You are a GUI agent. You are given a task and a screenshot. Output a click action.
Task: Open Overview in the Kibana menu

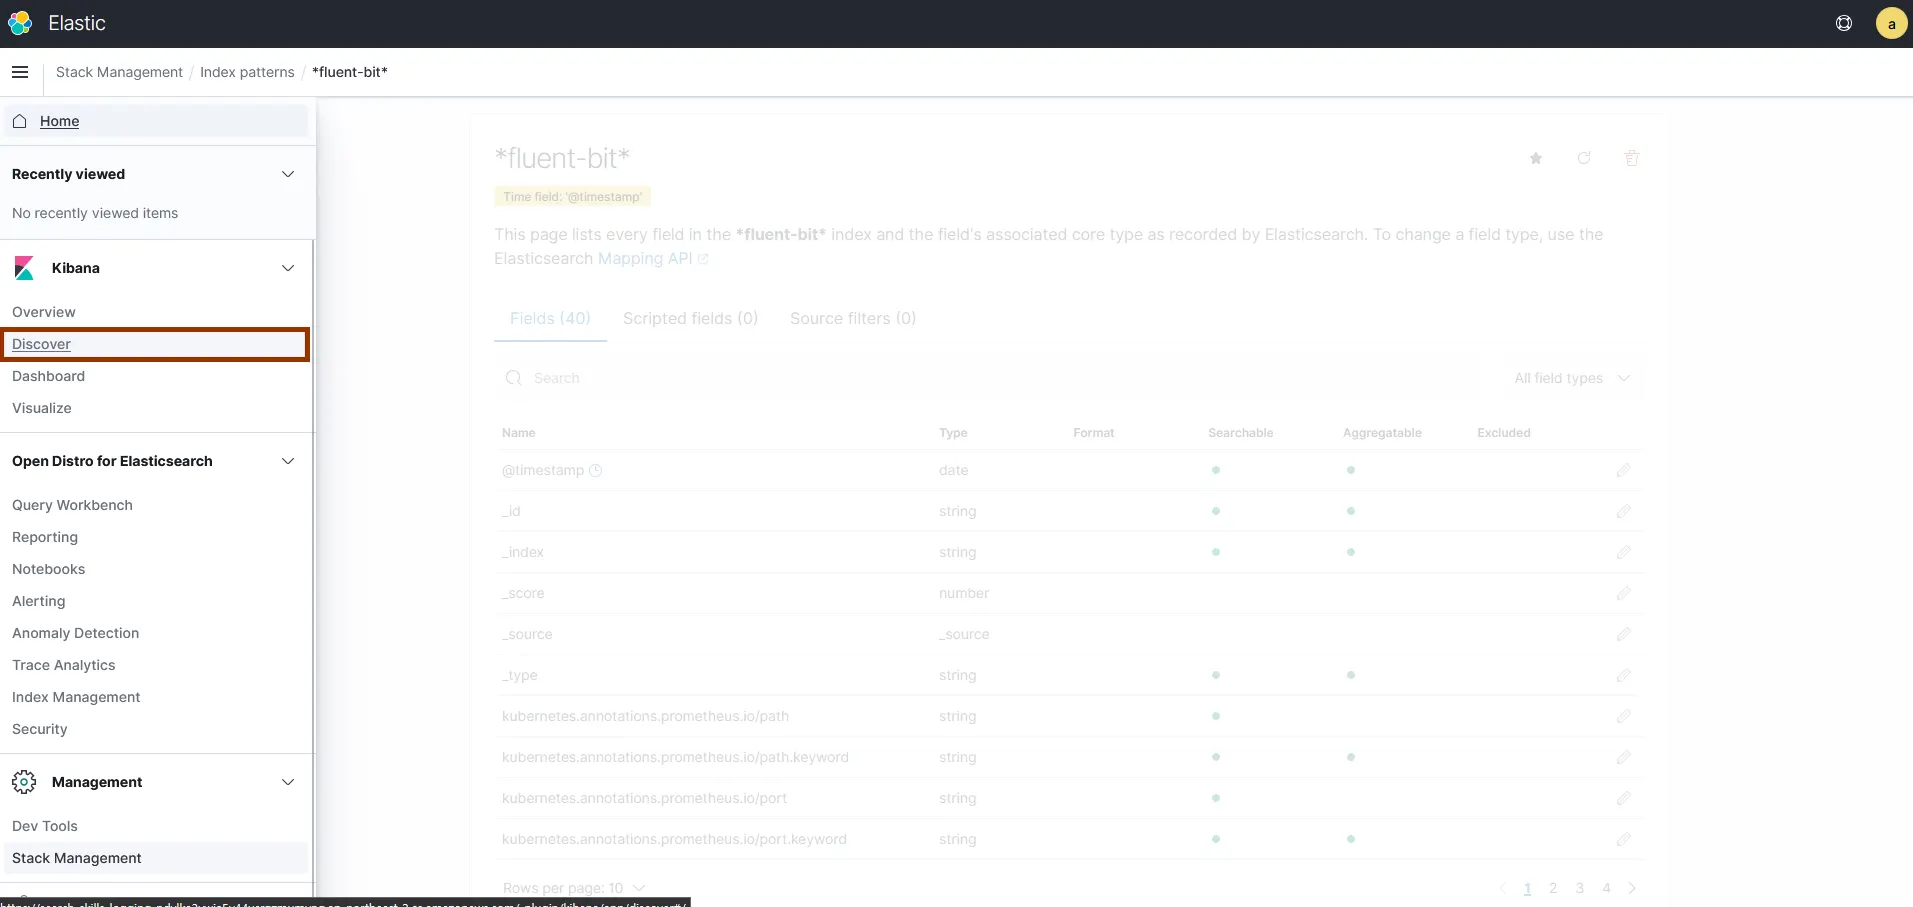click(x=44, y=312)
